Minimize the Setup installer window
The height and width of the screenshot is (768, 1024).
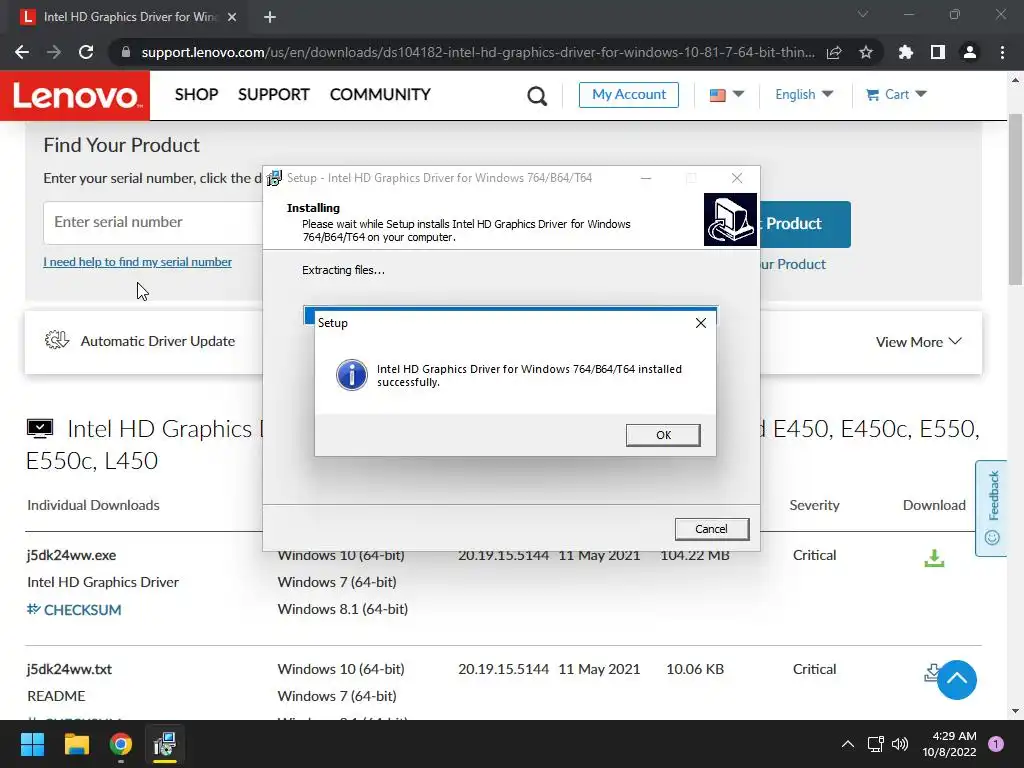click(x=646, y=178)
